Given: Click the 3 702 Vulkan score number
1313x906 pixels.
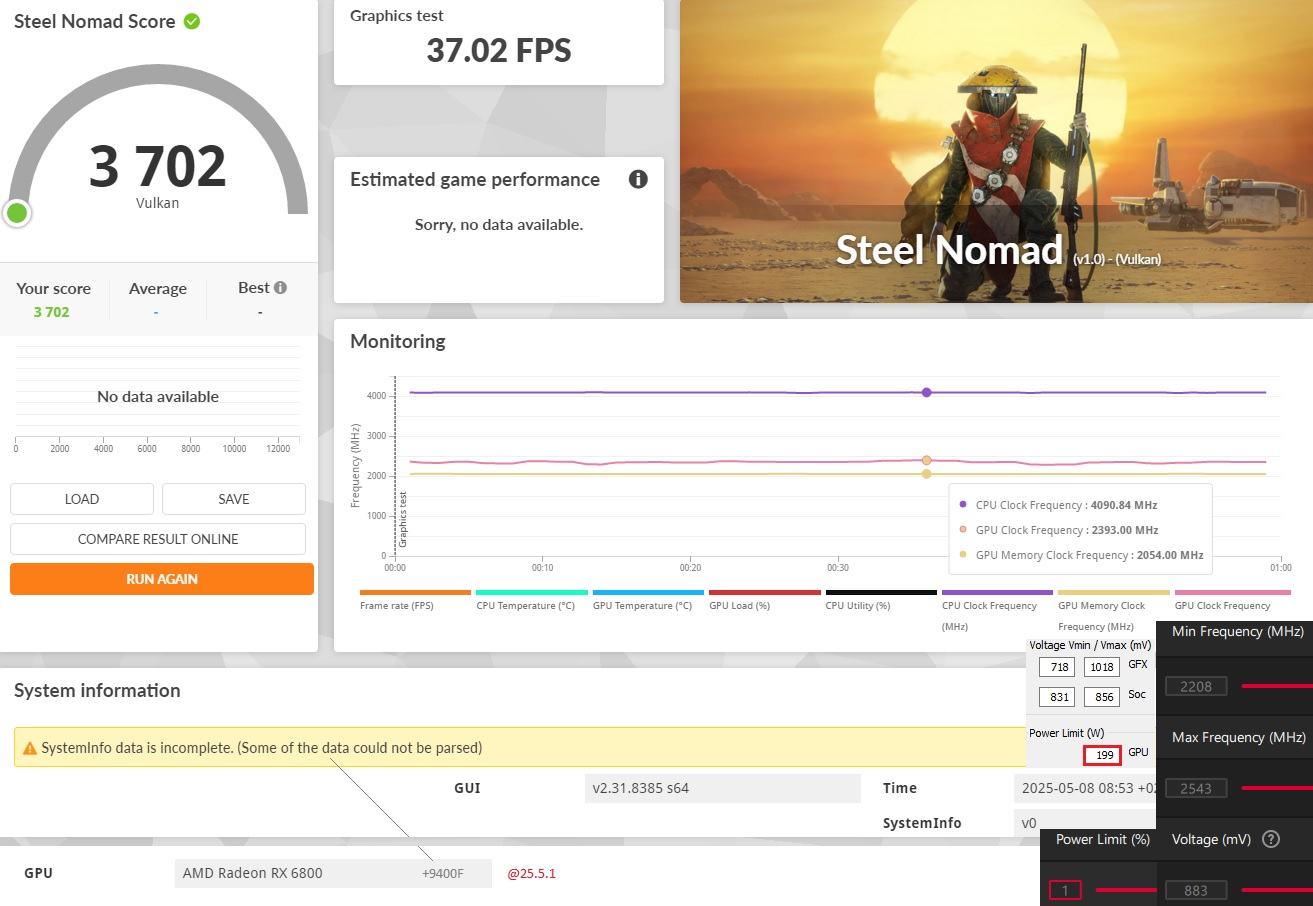Looking at the screenshot, I should [158, 166].
